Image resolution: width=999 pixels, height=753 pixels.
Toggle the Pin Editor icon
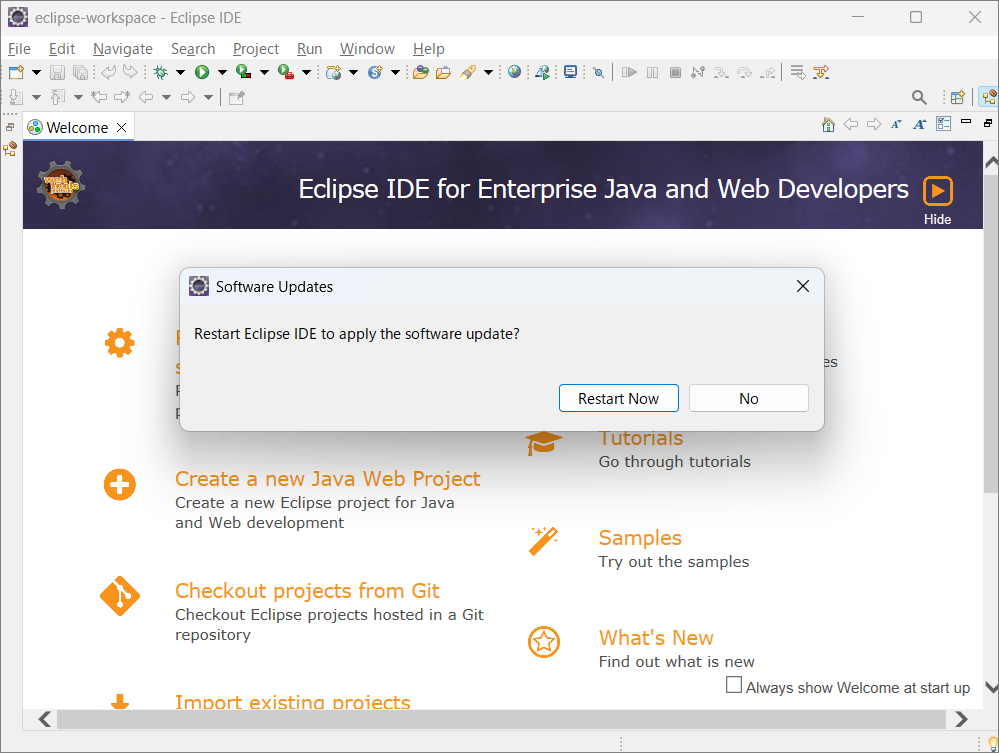pos(236,97)
